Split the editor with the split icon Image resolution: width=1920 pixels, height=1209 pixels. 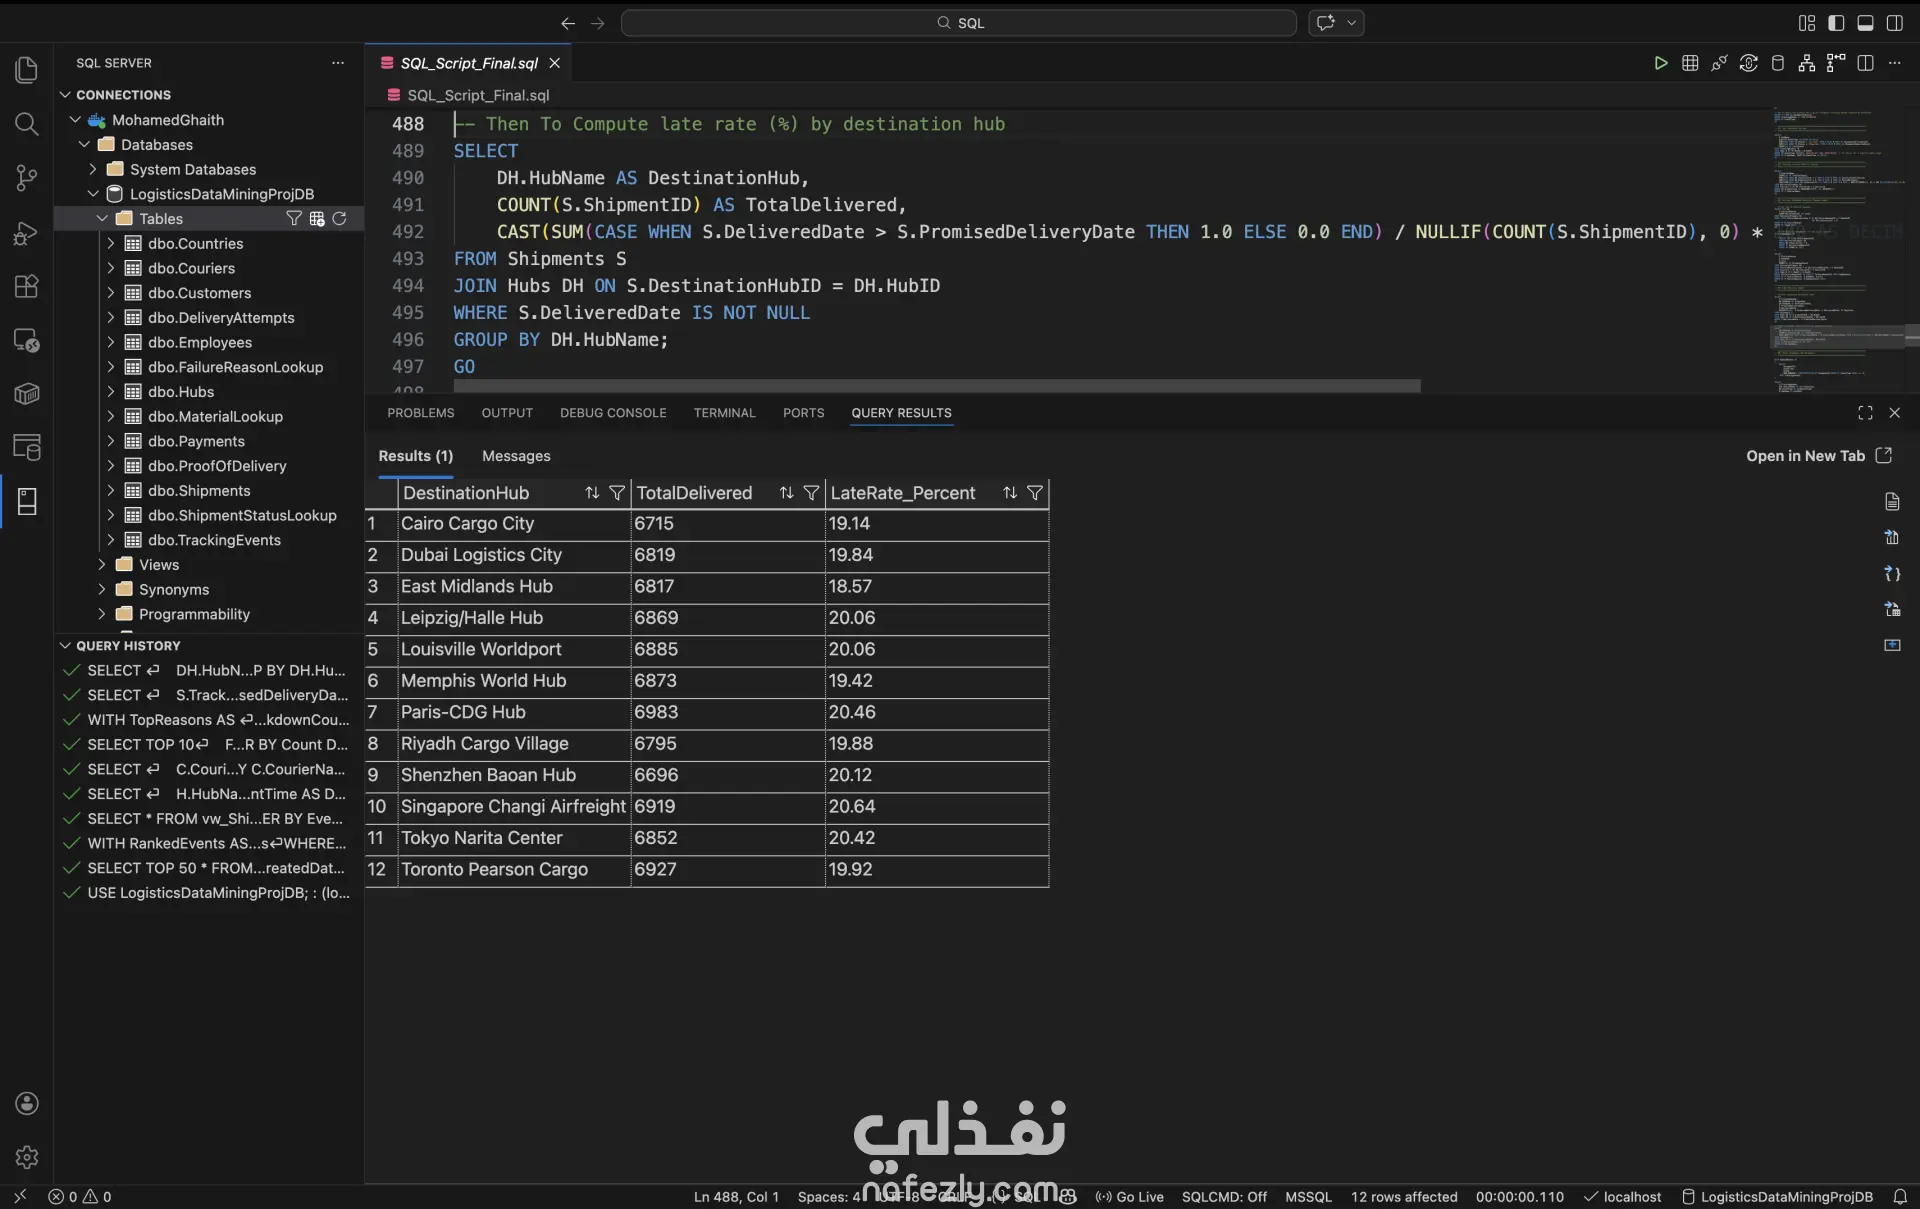pyautogui.click(x=1865, y=63)
